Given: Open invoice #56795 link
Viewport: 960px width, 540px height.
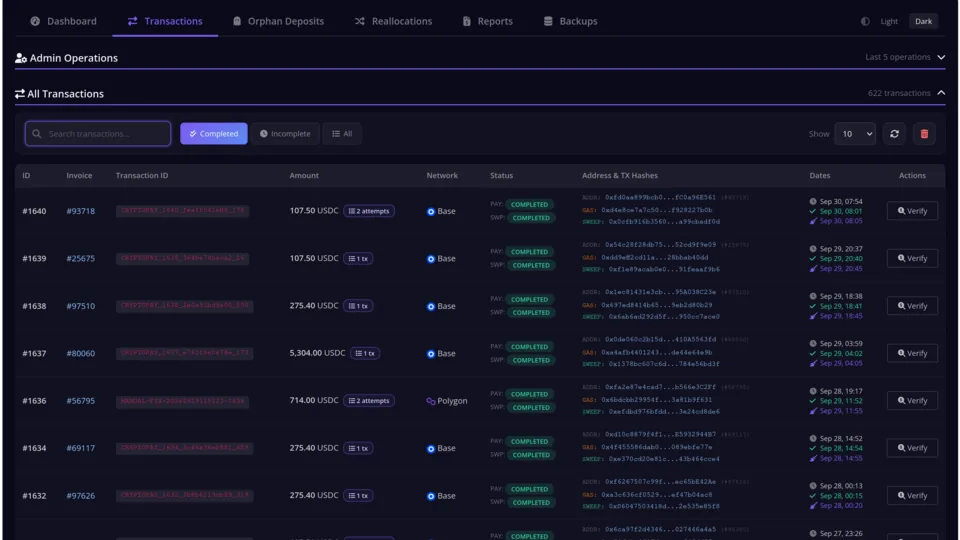Looking at the screenshot, I should point(81,400).
